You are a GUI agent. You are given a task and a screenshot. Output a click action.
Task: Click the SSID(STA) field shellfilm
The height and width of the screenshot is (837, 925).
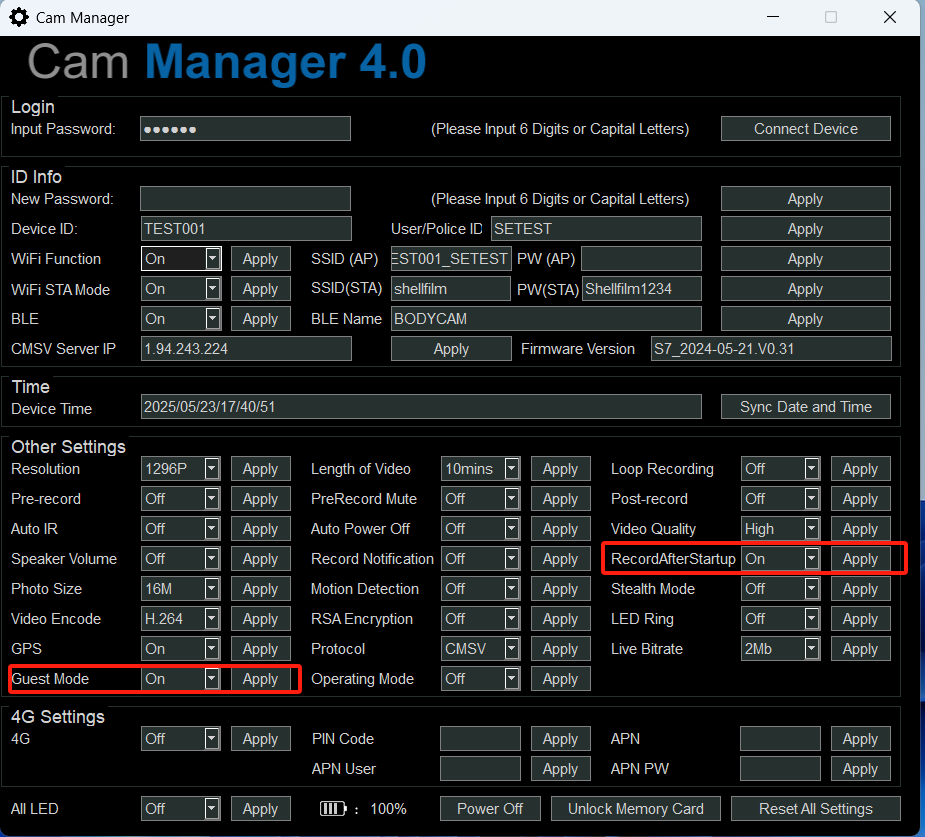click(x=451, y=289)
